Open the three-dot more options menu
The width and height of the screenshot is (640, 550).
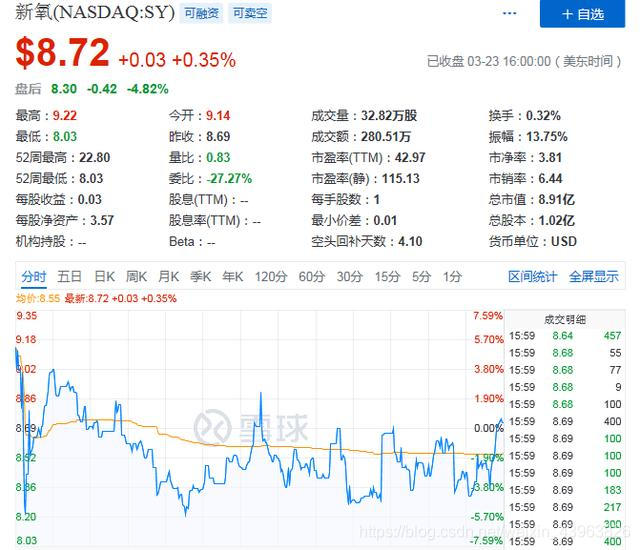tap(509, 13)
